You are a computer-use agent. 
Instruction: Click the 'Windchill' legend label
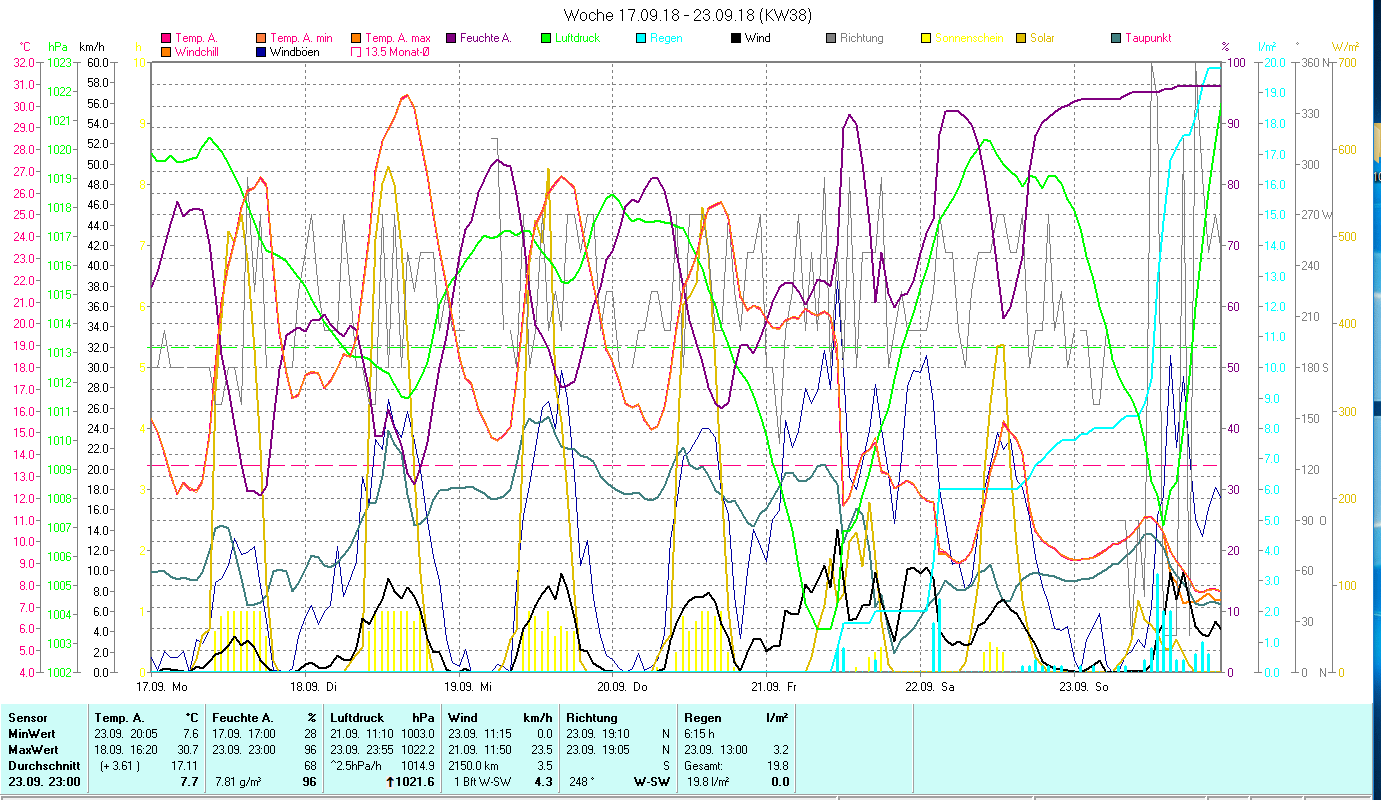[198, 52]
